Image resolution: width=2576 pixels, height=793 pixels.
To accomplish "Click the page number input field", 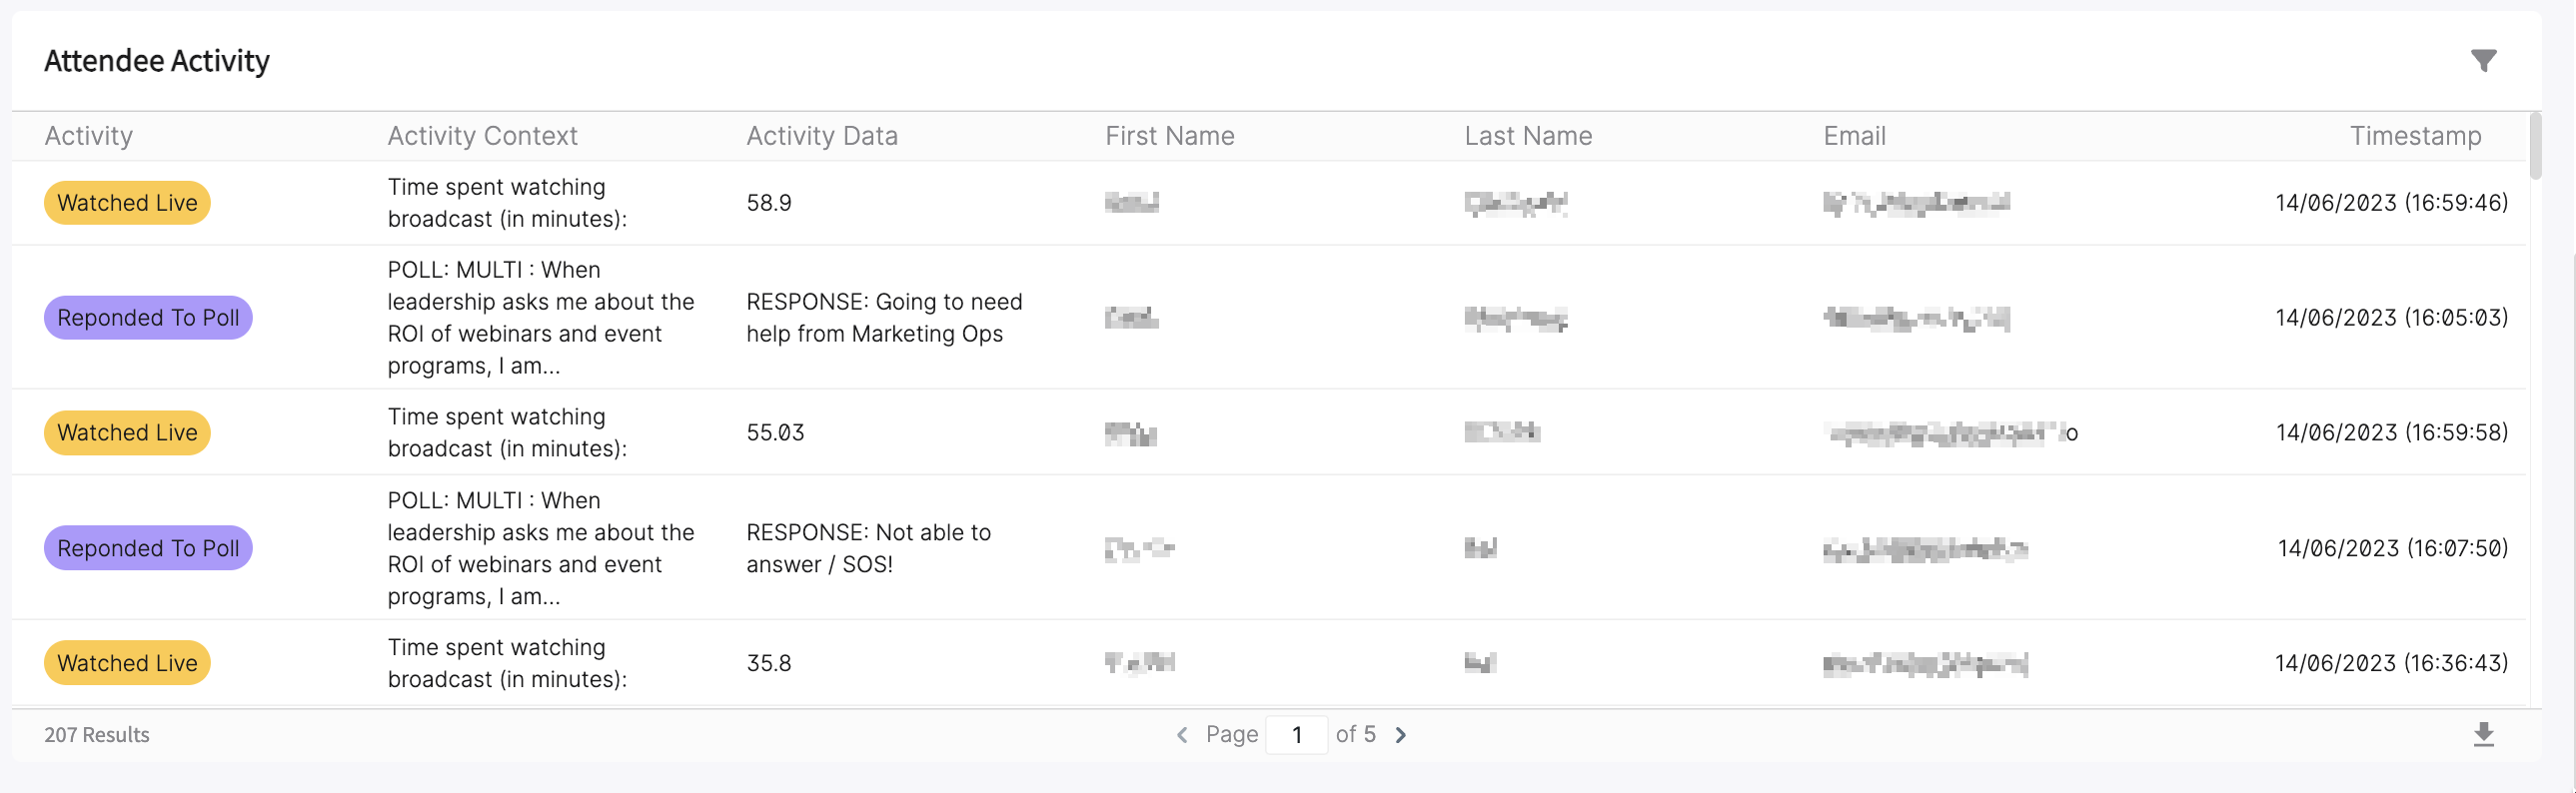I will pos(1296,735).
